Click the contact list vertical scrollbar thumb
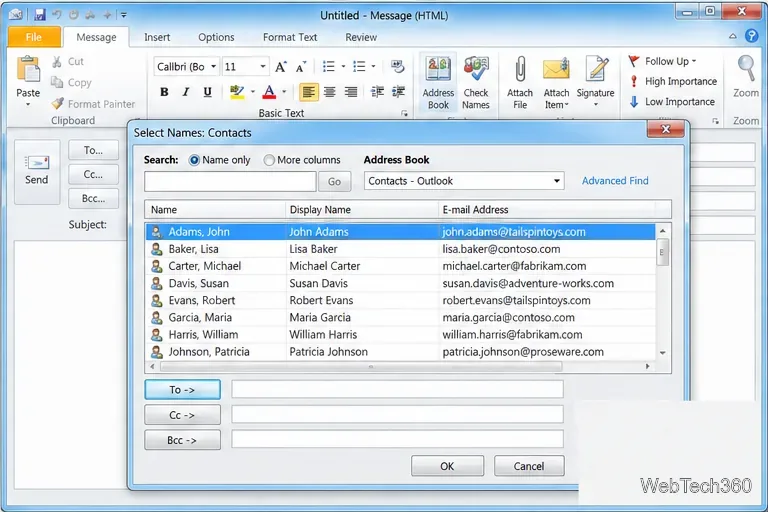This screenshot has width=768, height=512. tap(662, 252)
